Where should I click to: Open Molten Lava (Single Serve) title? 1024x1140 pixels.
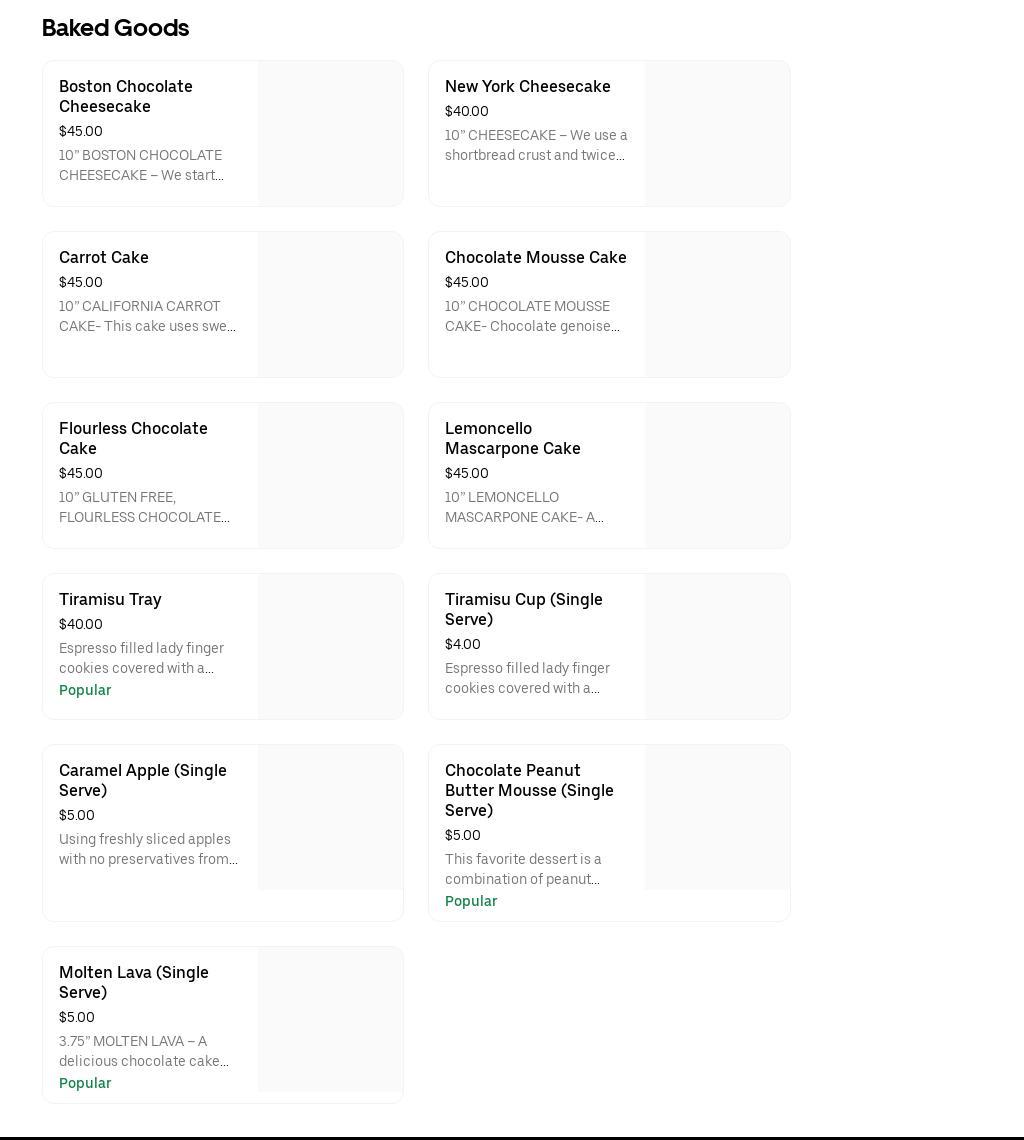133,982
